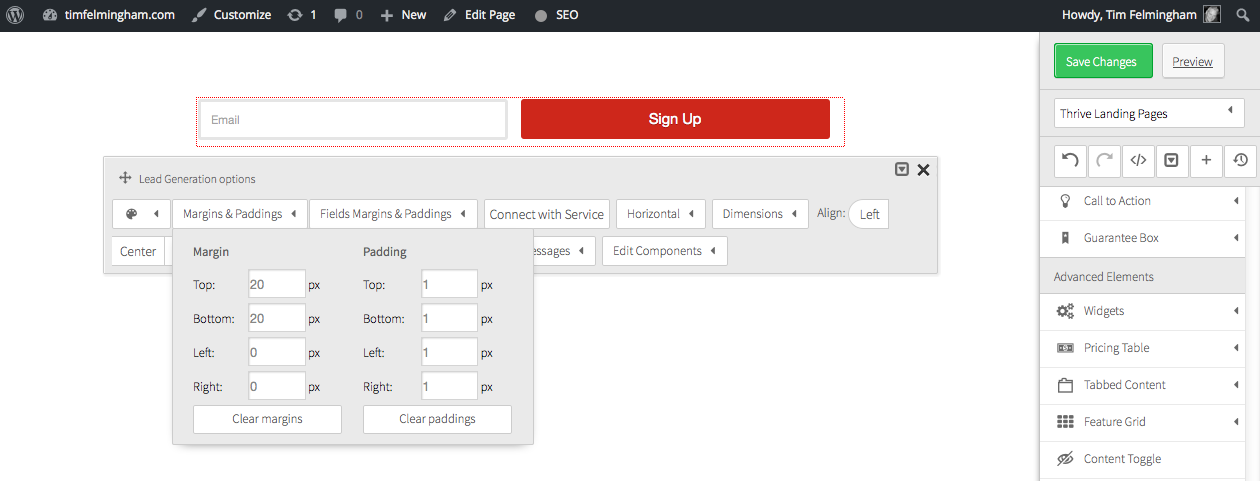Toggle the Margins & Paddings dropdown
The width and height of the screenshot is (1260, 481).
[x=239, y=214]
